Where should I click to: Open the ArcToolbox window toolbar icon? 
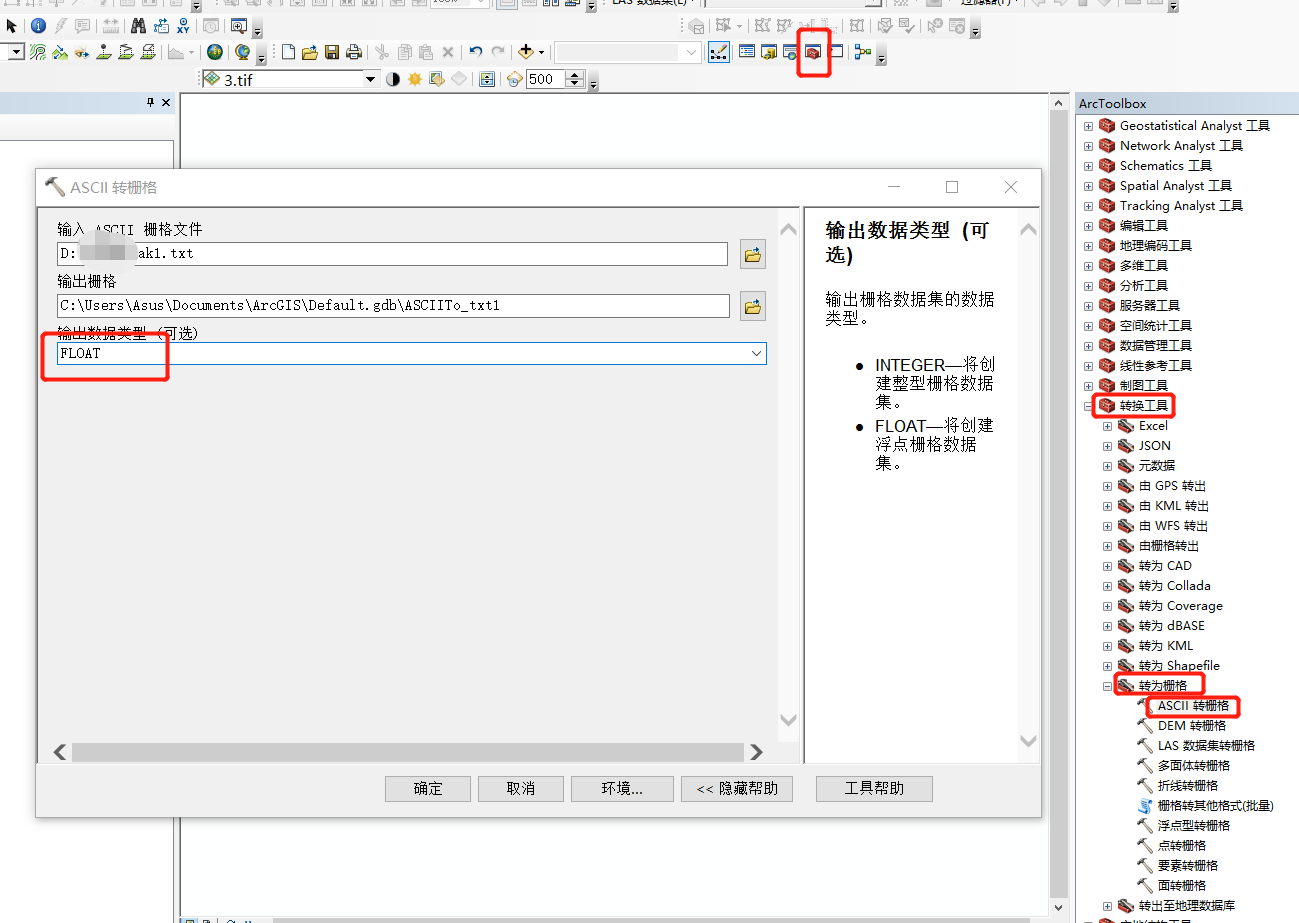click(x=813, y=53)
